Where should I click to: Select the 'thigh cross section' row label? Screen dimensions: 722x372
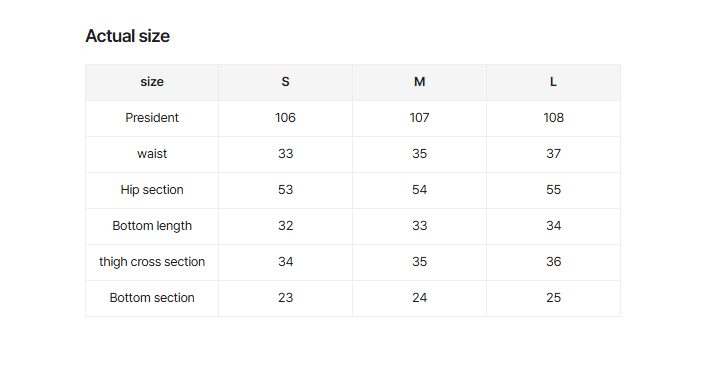tap(152, 262)
